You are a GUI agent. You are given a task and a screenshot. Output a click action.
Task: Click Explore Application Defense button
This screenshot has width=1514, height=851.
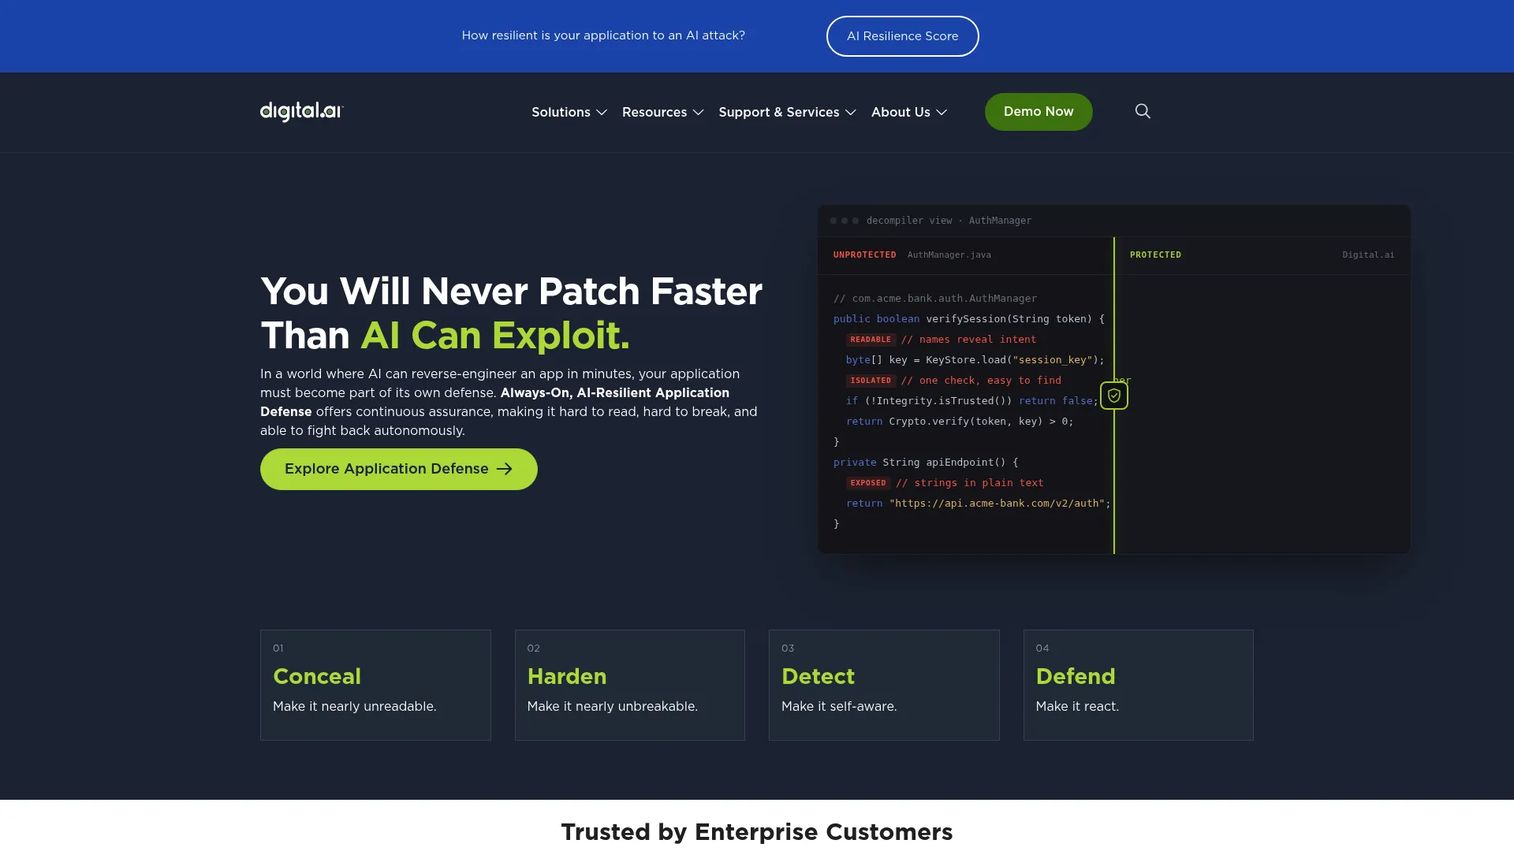tap(398, 469)
